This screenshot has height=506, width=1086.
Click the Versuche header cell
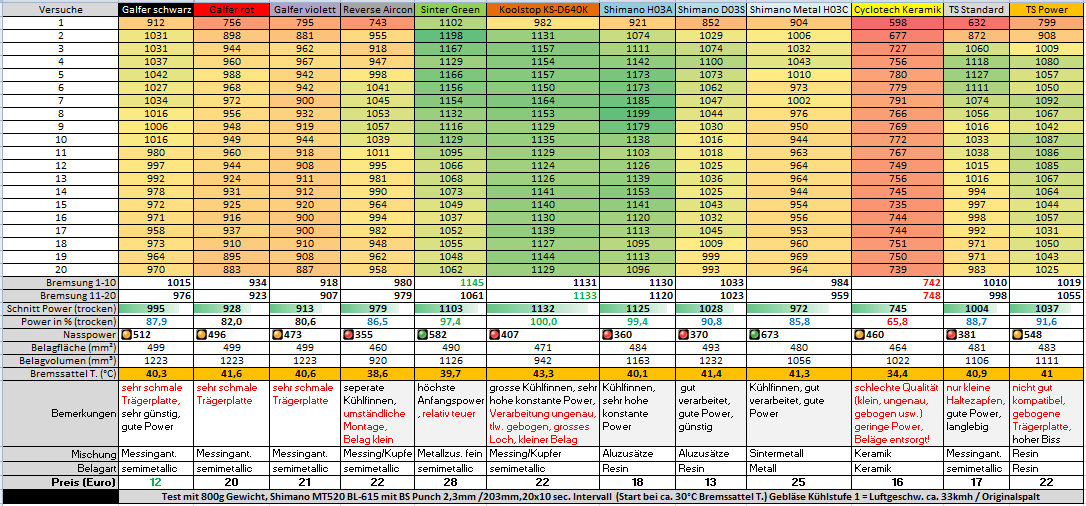(x=60, y=10)
